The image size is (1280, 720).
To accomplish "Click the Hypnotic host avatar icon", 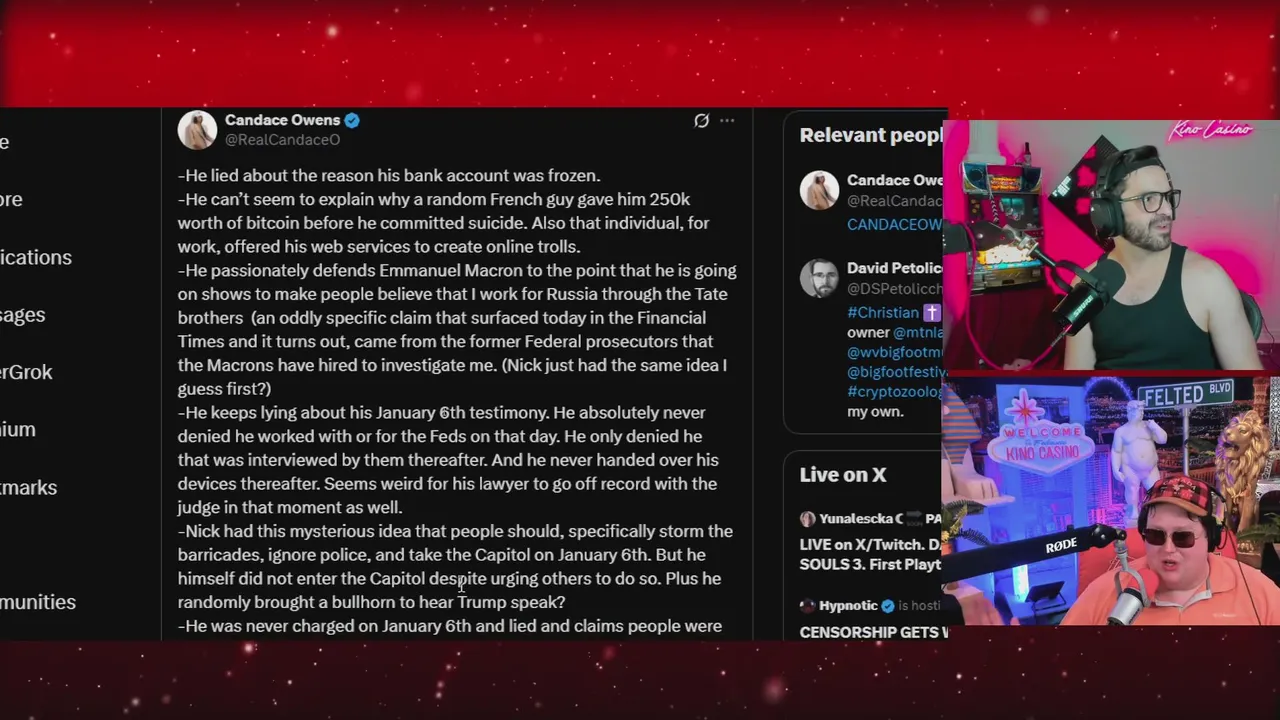I will [x=807, y=606].
